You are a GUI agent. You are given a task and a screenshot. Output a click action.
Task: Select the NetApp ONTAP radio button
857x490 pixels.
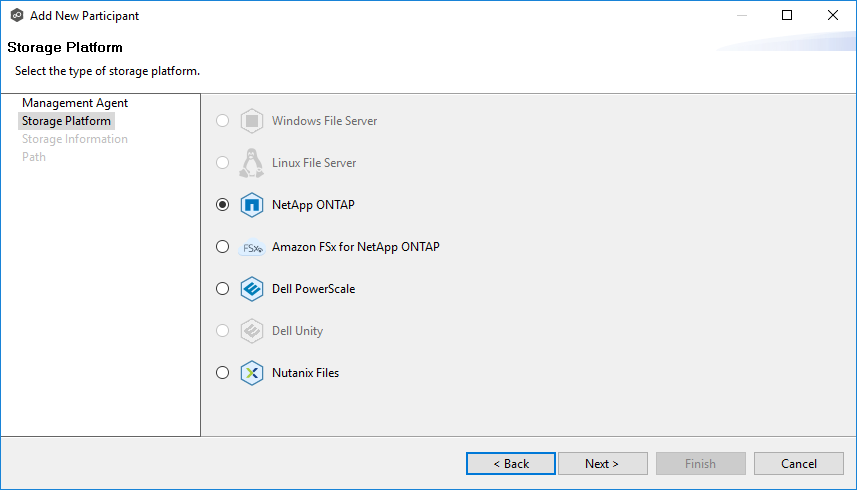coord(222,205)
